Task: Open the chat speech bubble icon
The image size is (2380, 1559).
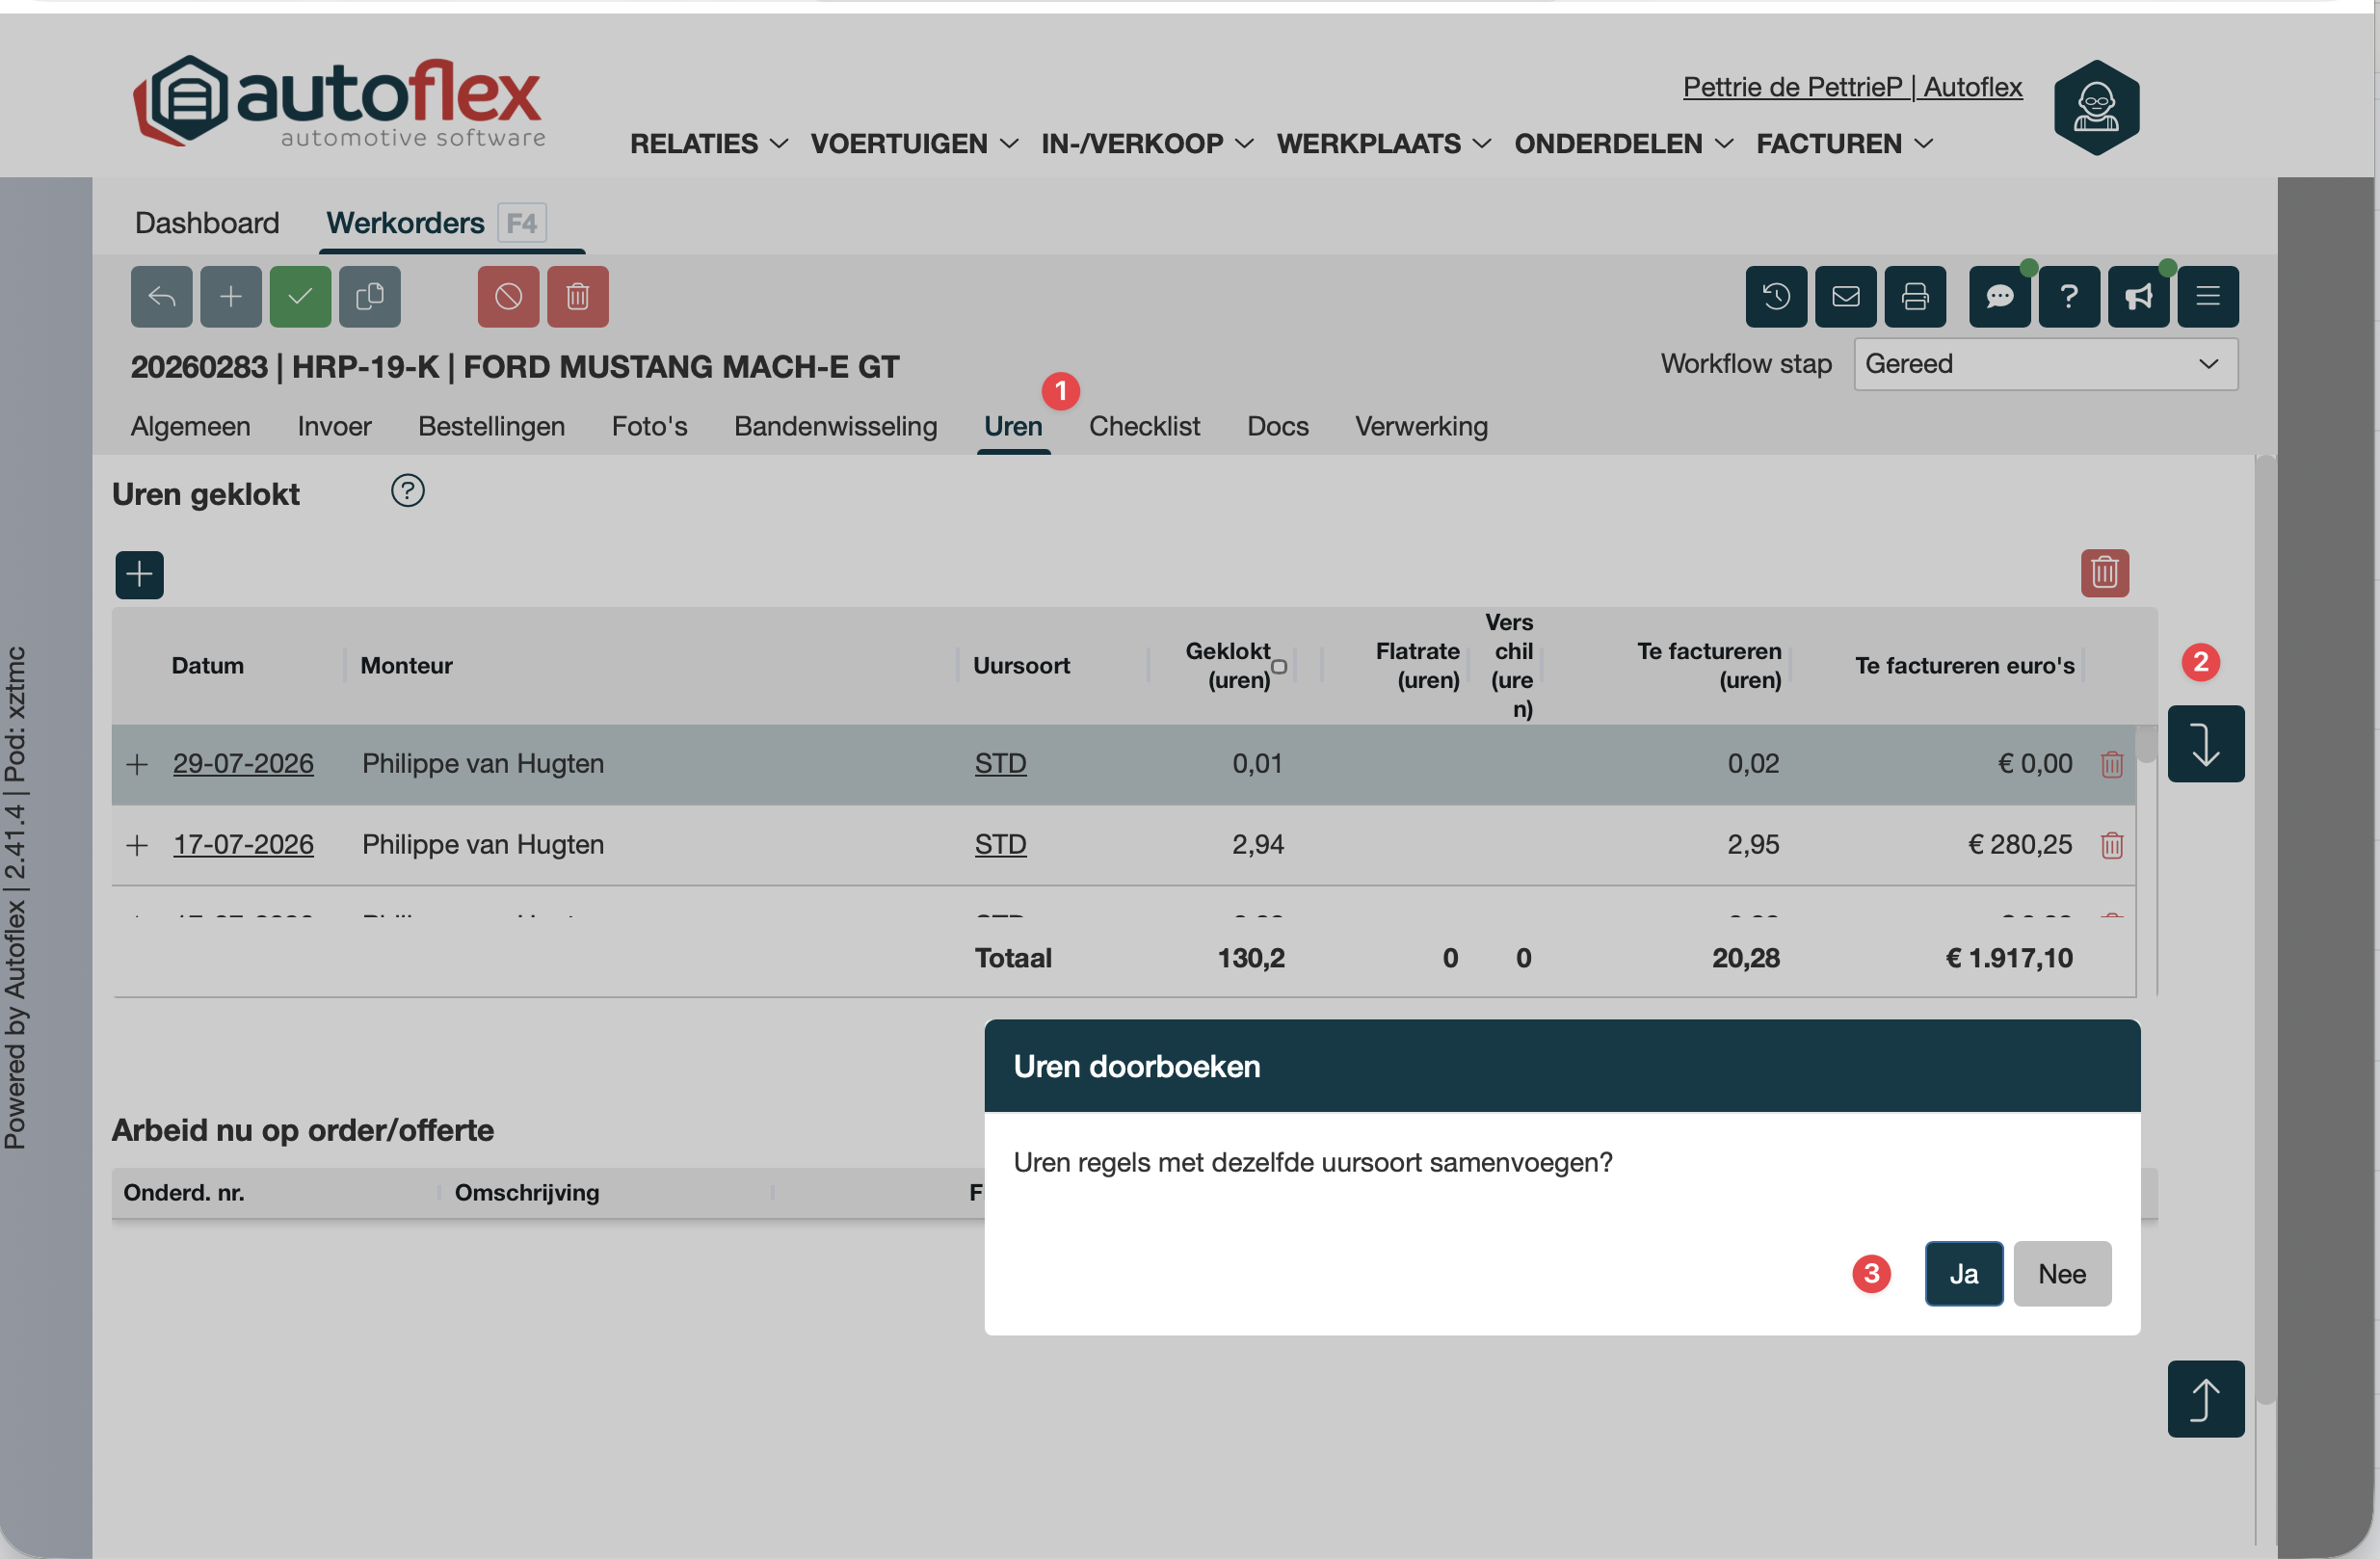Action: click(2000, 296)
